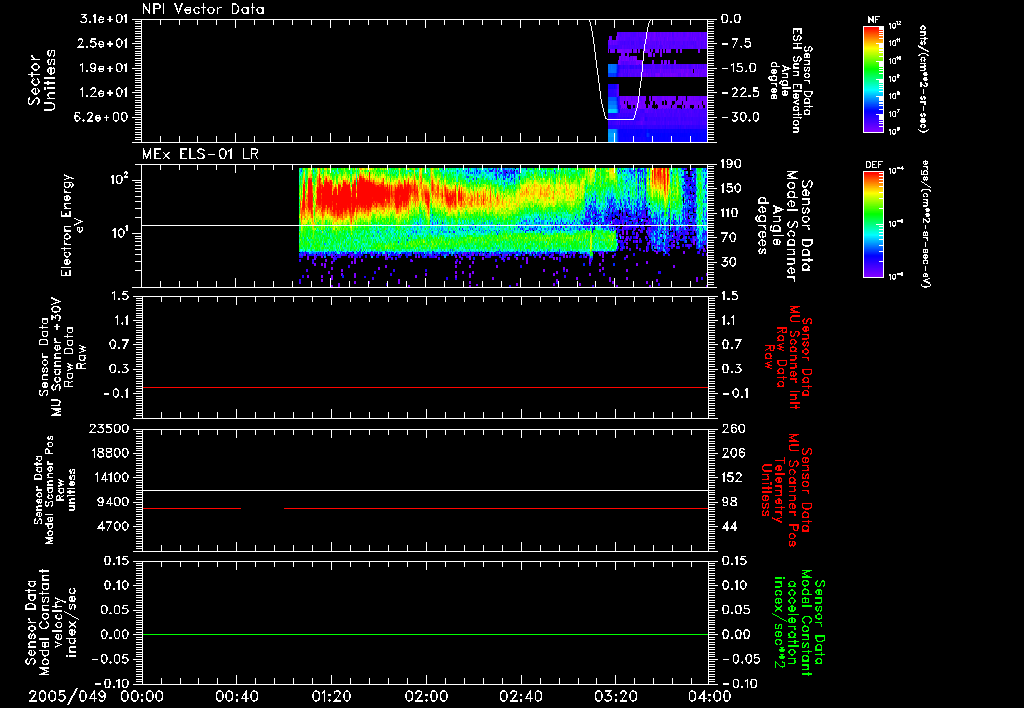Click the '18800' scanner position tick label
1024x708 pixels.
point(110,453)
